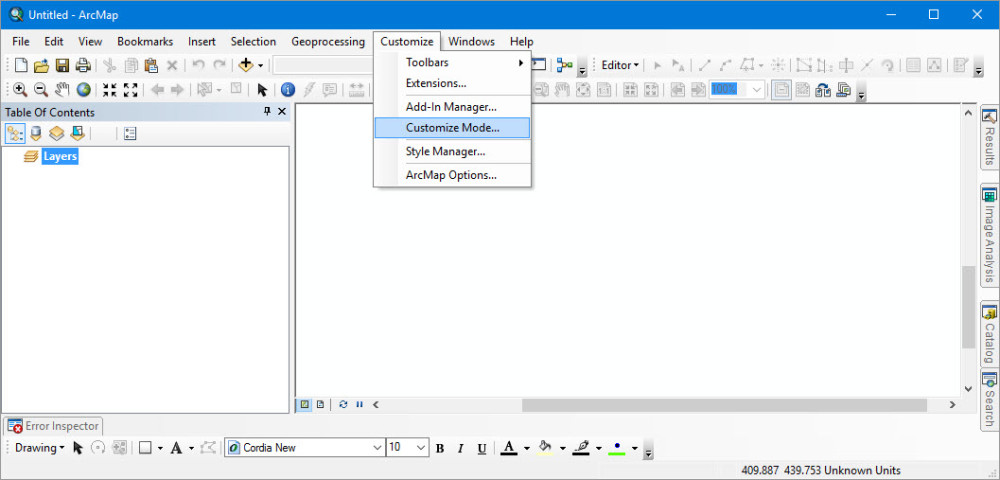Click the Add Data button
Image resolution: width=1000 pixels, height=480 pixels.
pyautogui.click(x=246, y=65)
